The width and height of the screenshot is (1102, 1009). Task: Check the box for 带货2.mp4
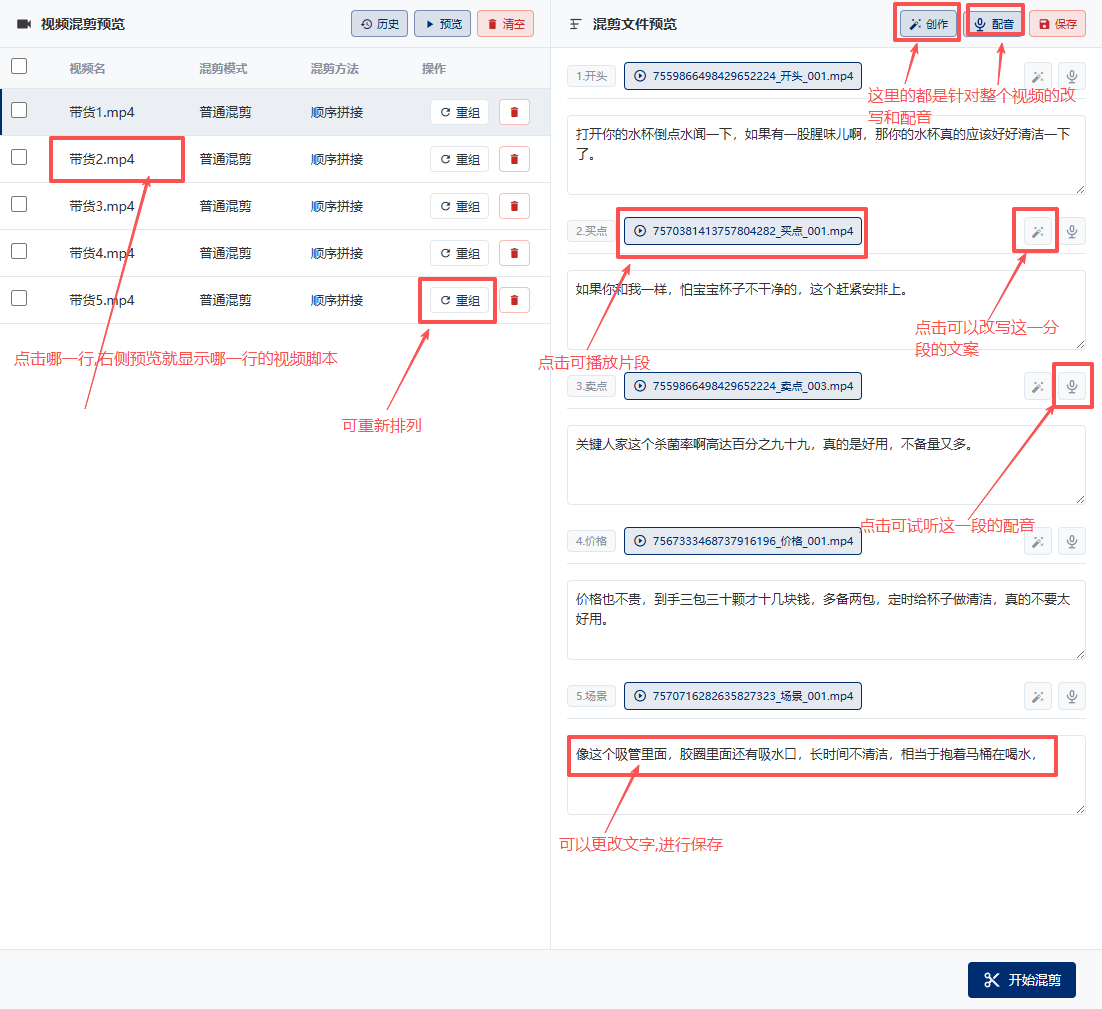pyautogui.click(x=19, y=157)
